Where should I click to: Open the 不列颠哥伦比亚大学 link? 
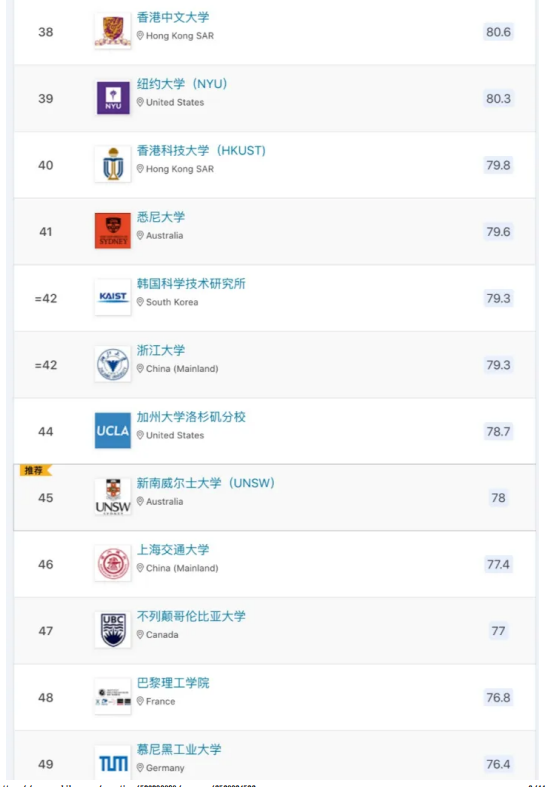coord(191,616)
